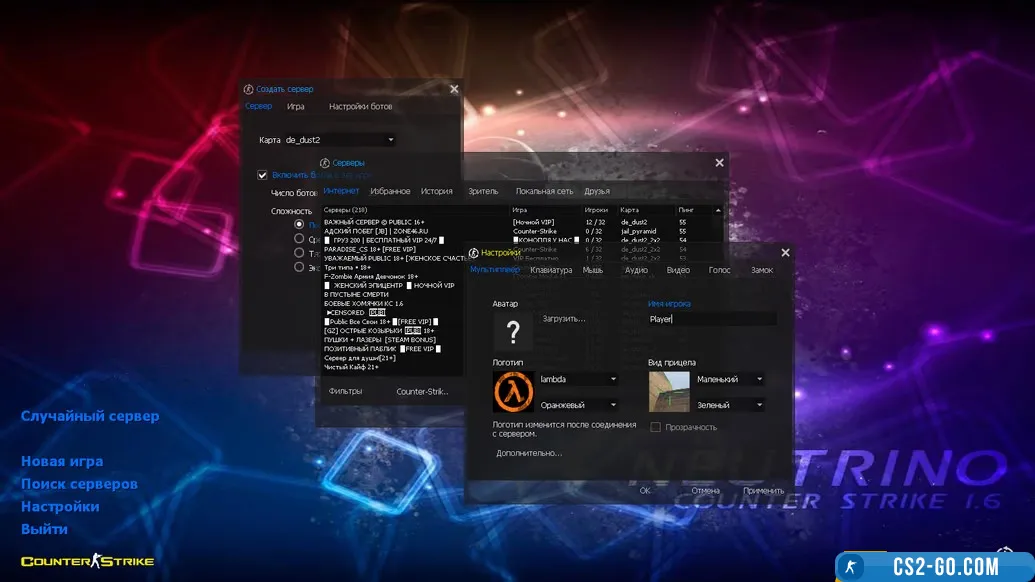Image resolution: width=1035 pixels, height=582 pixels.
Task: Enable the Прозрачность checkbox
Action: tap(656, 427)
